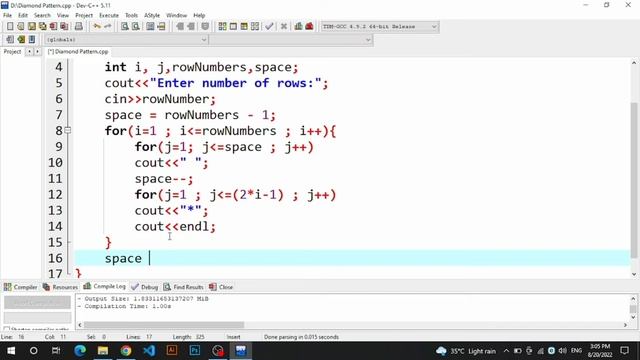Switch to the Resources bottom tab
Screen dimensions: 640x360
60,287
